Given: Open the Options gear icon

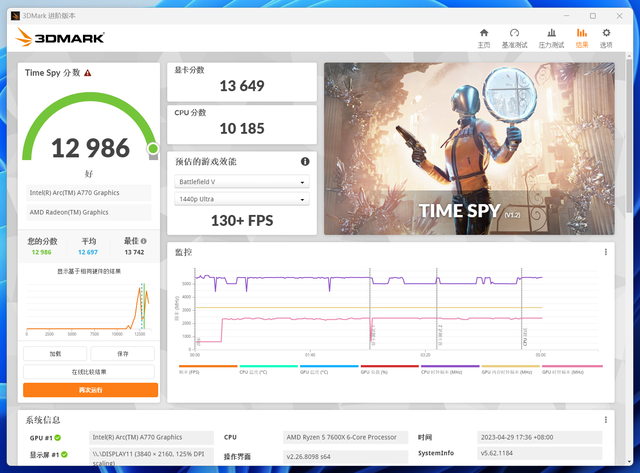Looking at the screenshot, I should point(606,33).
